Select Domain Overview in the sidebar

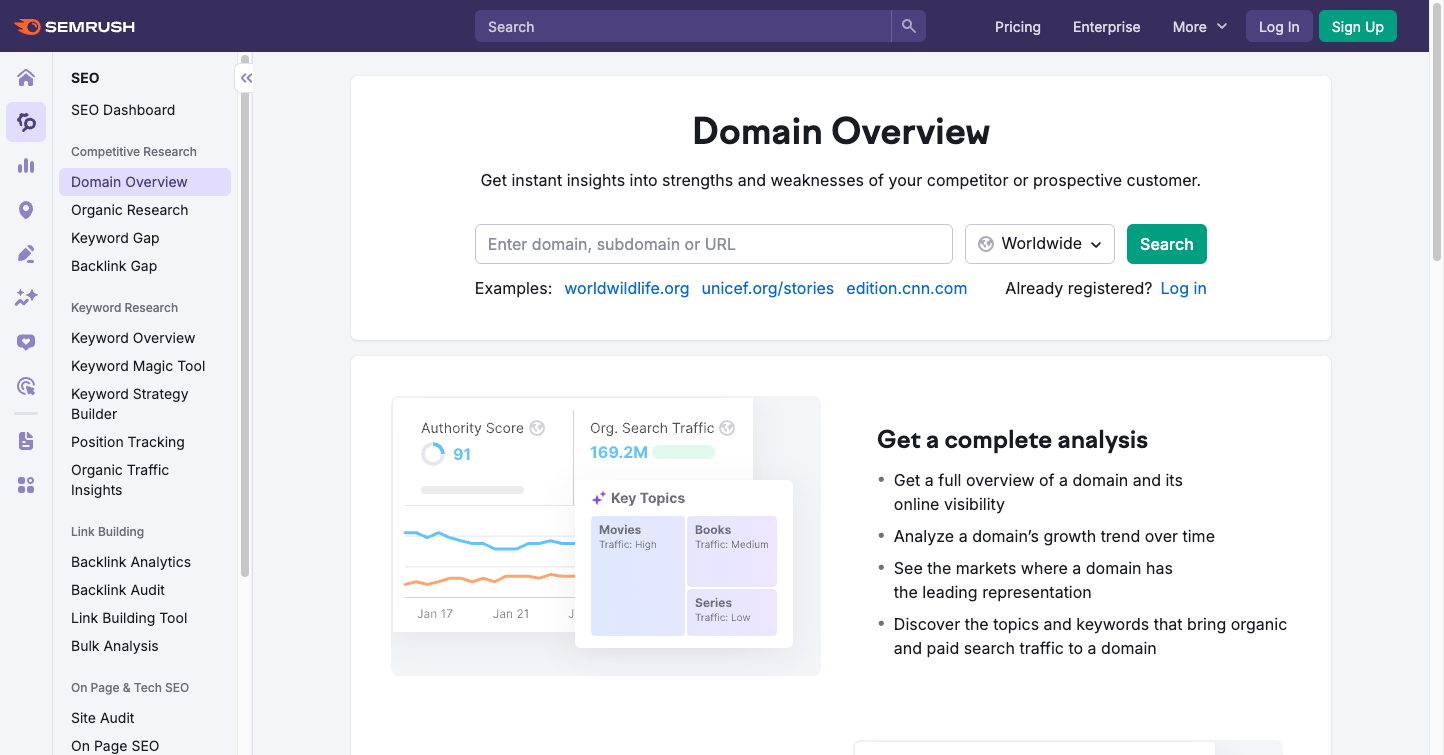tap(145, 182)
